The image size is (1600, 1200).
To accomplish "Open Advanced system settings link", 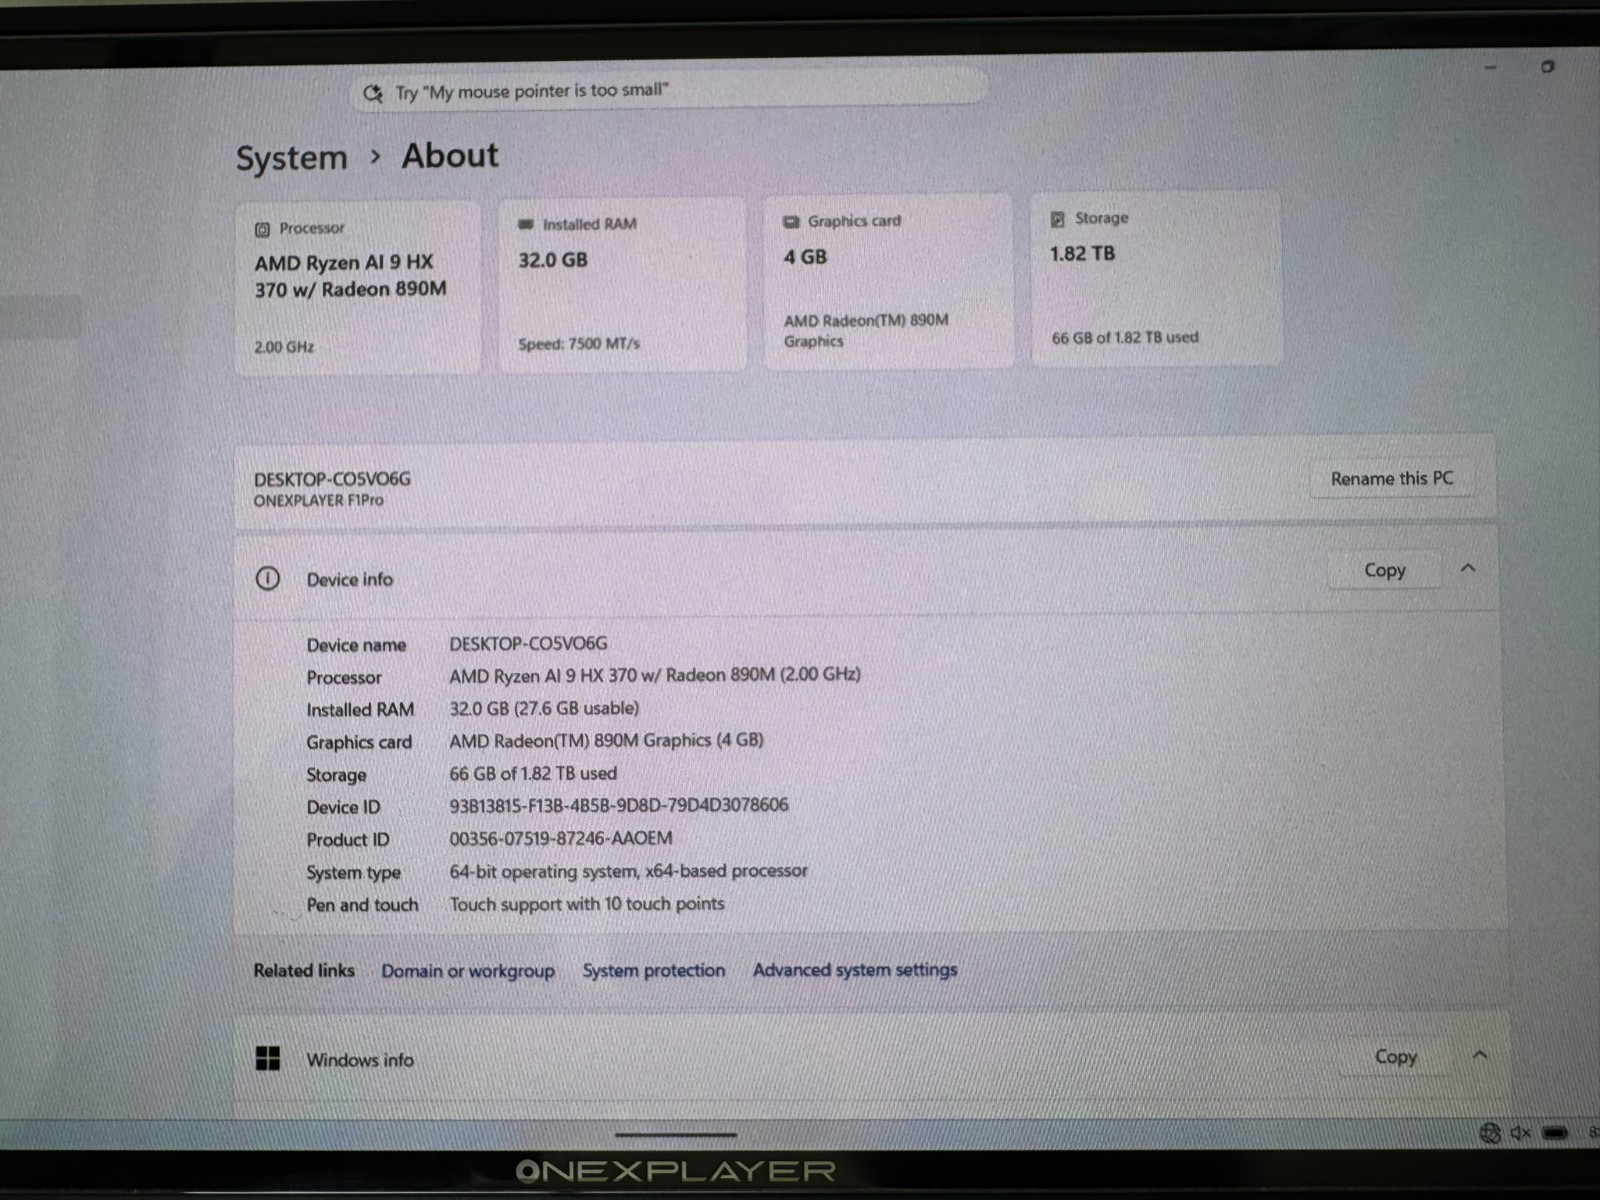I will coord(855,969).
